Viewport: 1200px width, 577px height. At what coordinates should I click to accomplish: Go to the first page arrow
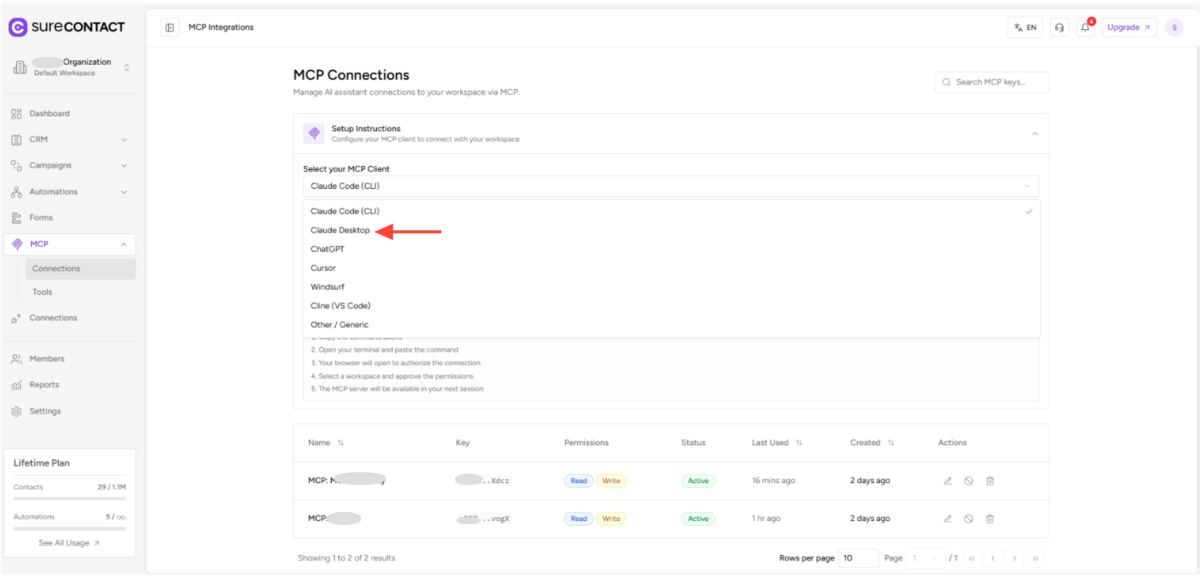(970, 558)
